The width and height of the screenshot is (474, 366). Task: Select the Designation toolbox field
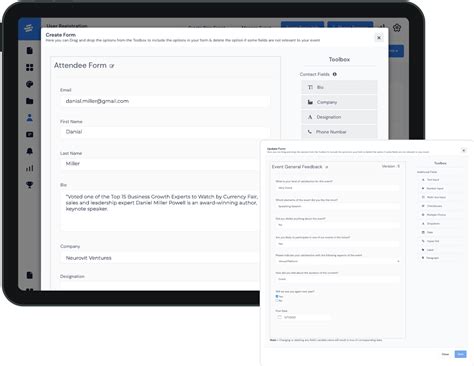[339, 117]
